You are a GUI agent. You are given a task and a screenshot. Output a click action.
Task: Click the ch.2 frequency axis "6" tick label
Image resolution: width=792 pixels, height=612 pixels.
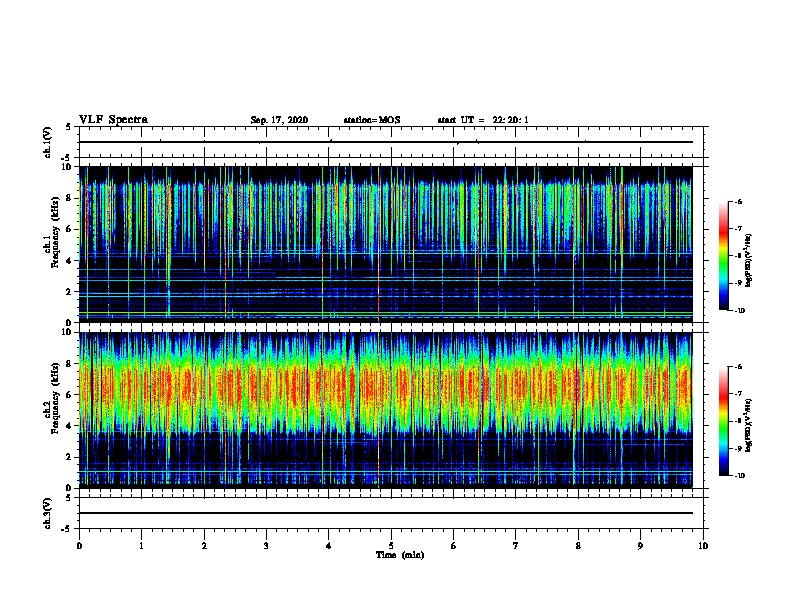point(69,395)
